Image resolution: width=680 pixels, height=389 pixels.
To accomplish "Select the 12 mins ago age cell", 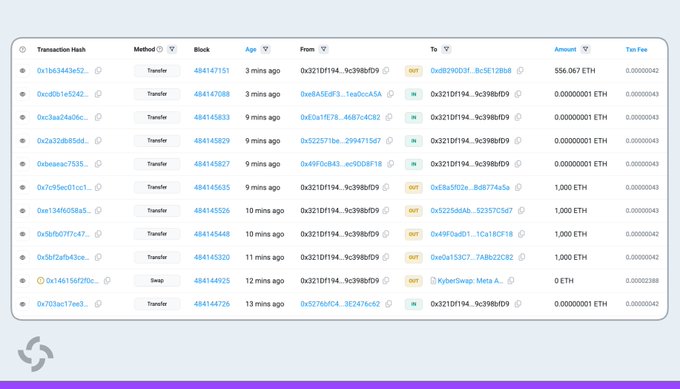I will [265, 281].
